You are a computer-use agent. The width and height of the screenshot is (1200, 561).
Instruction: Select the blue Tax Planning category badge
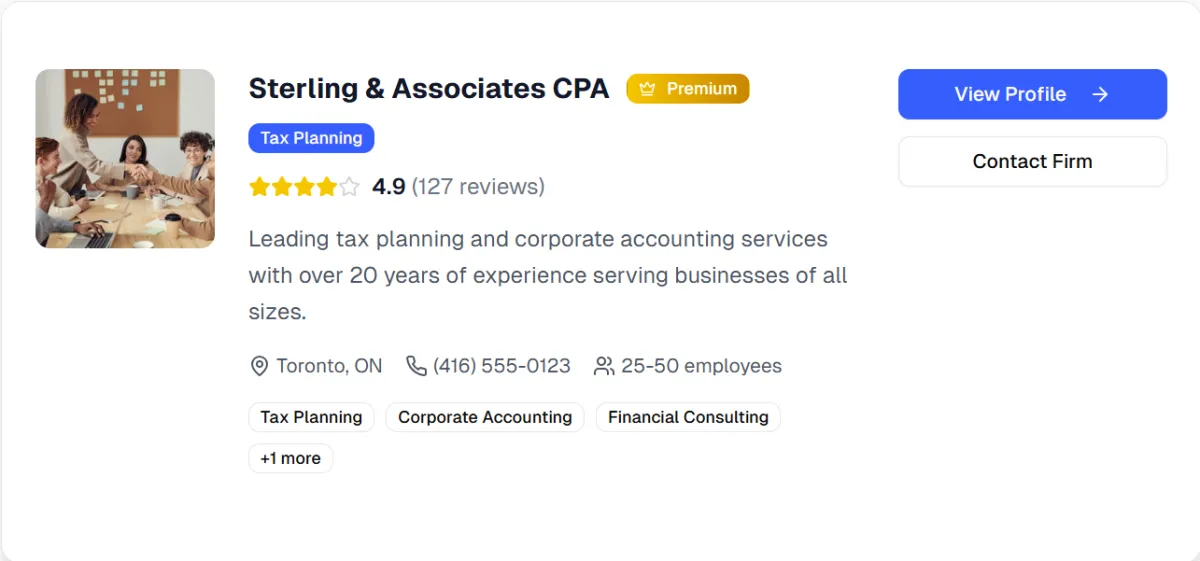pos(311,138)
